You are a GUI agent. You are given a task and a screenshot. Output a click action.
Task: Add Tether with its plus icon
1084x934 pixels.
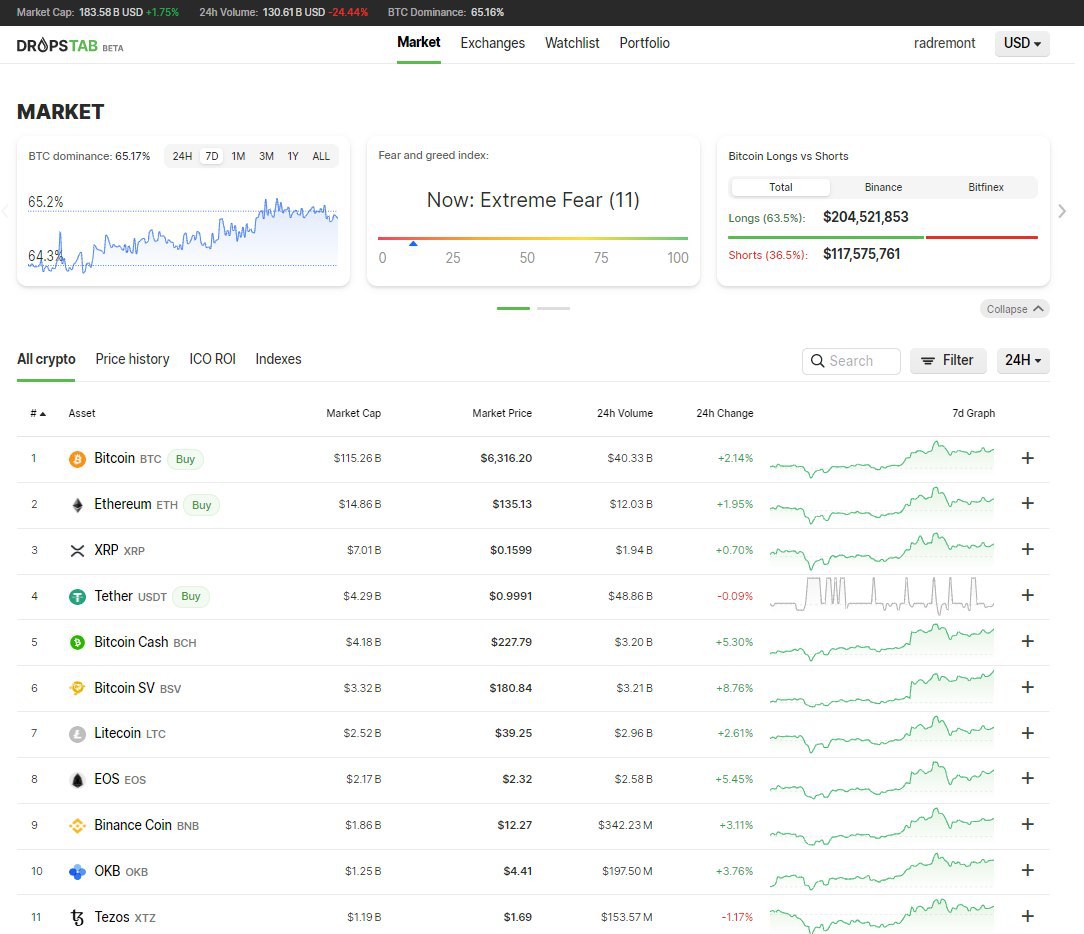point(1028,595)
